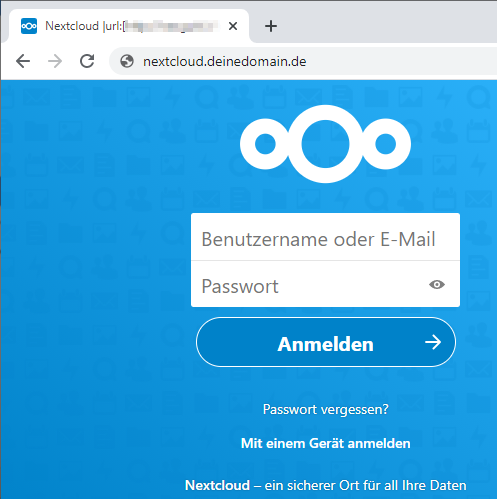Image resolution: width=497 pixels, height=499 pixels.
Task: View site information via globe icon
Action: click(x=127, y=61)
